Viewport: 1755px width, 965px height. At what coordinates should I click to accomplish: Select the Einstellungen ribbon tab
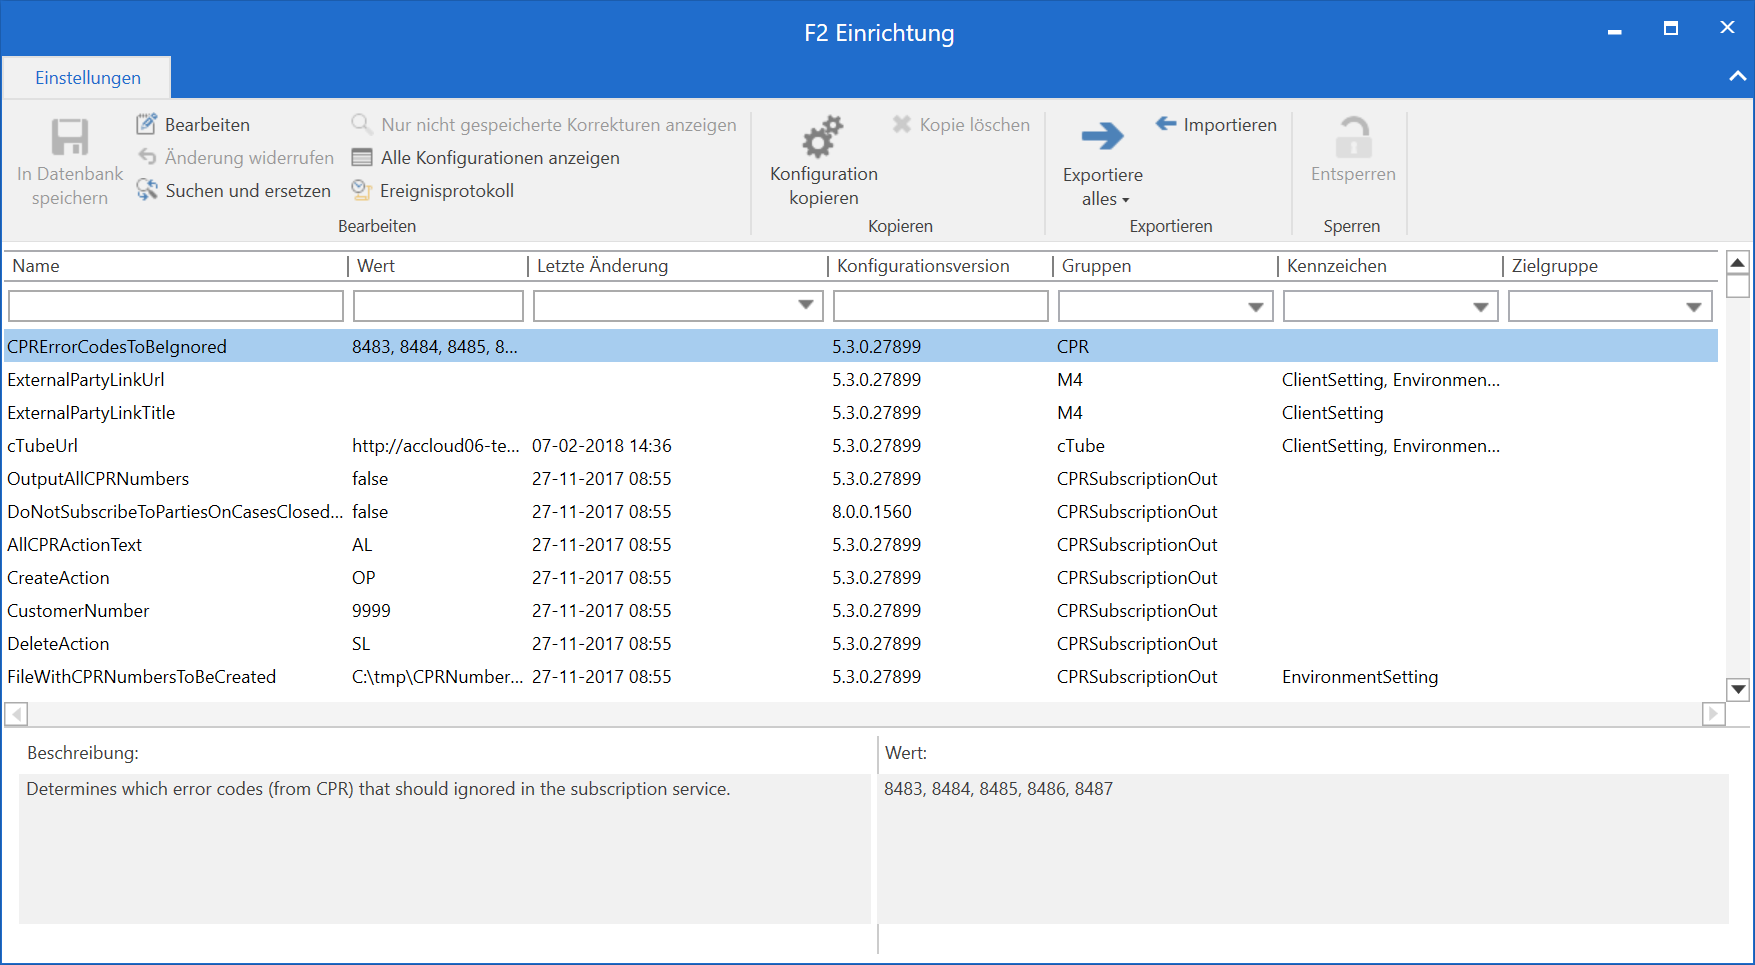coord(88,78)
